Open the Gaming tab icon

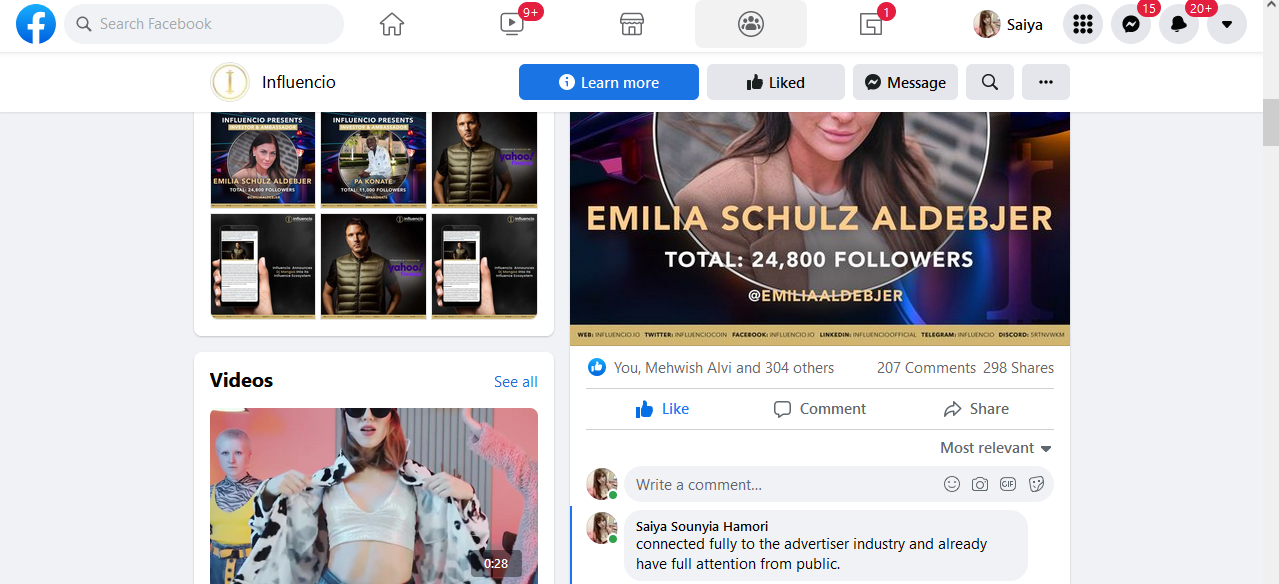pyautogui.click(x=870, y=24)
